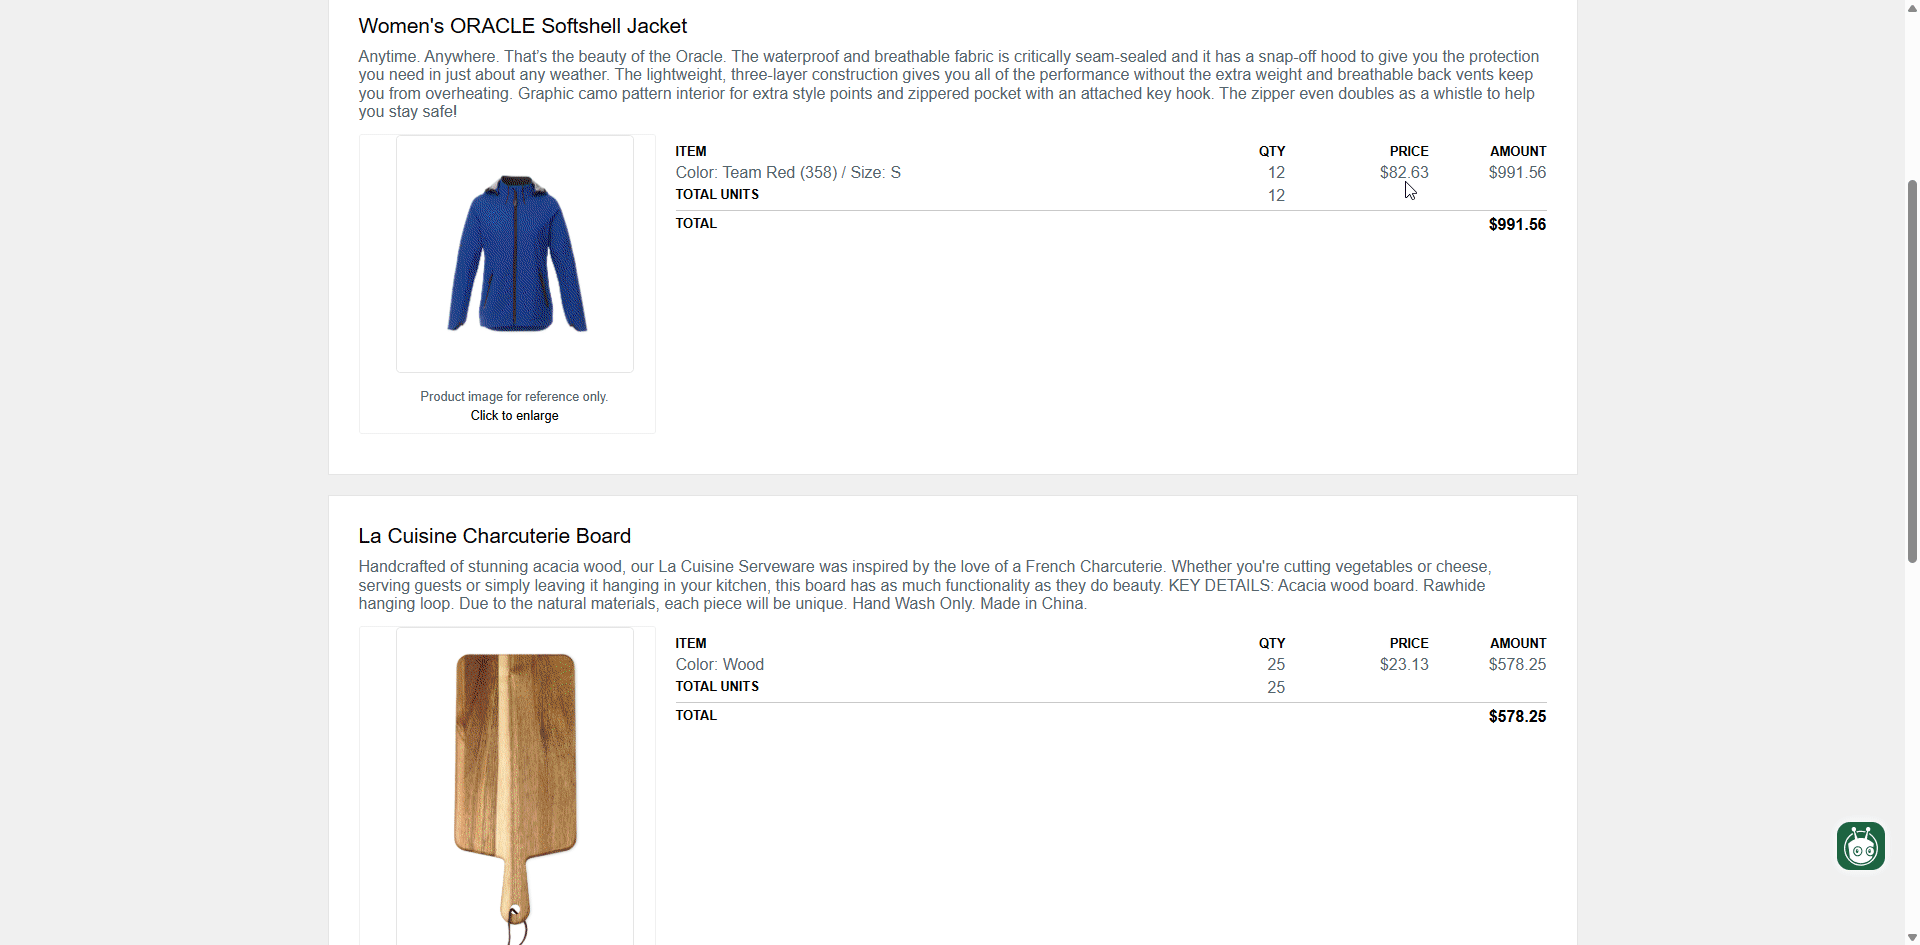Click the AMOUNT header in the board table
This screenshot has height=945, width=1920.
(x=1517, y=644)
